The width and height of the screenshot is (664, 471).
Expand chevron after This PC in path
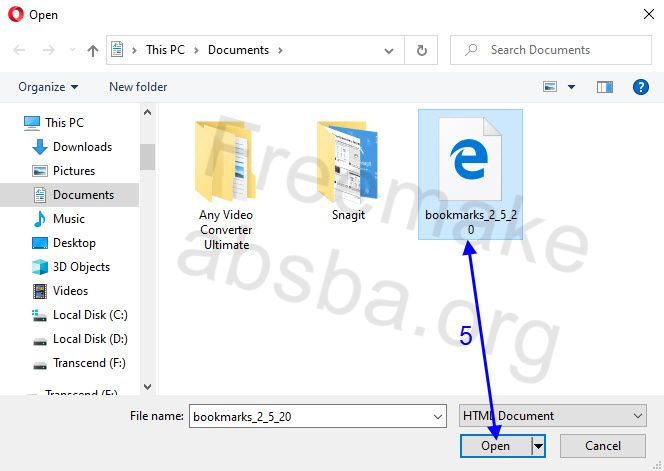coord(196,50)
